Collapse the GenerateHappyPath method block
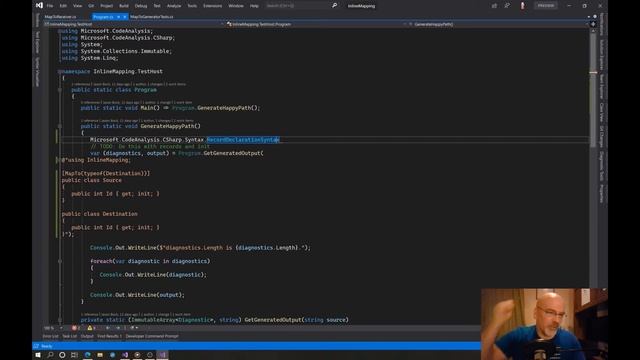Image resolution: width=640 pixels, height=360 pixels. pos(60,126)
